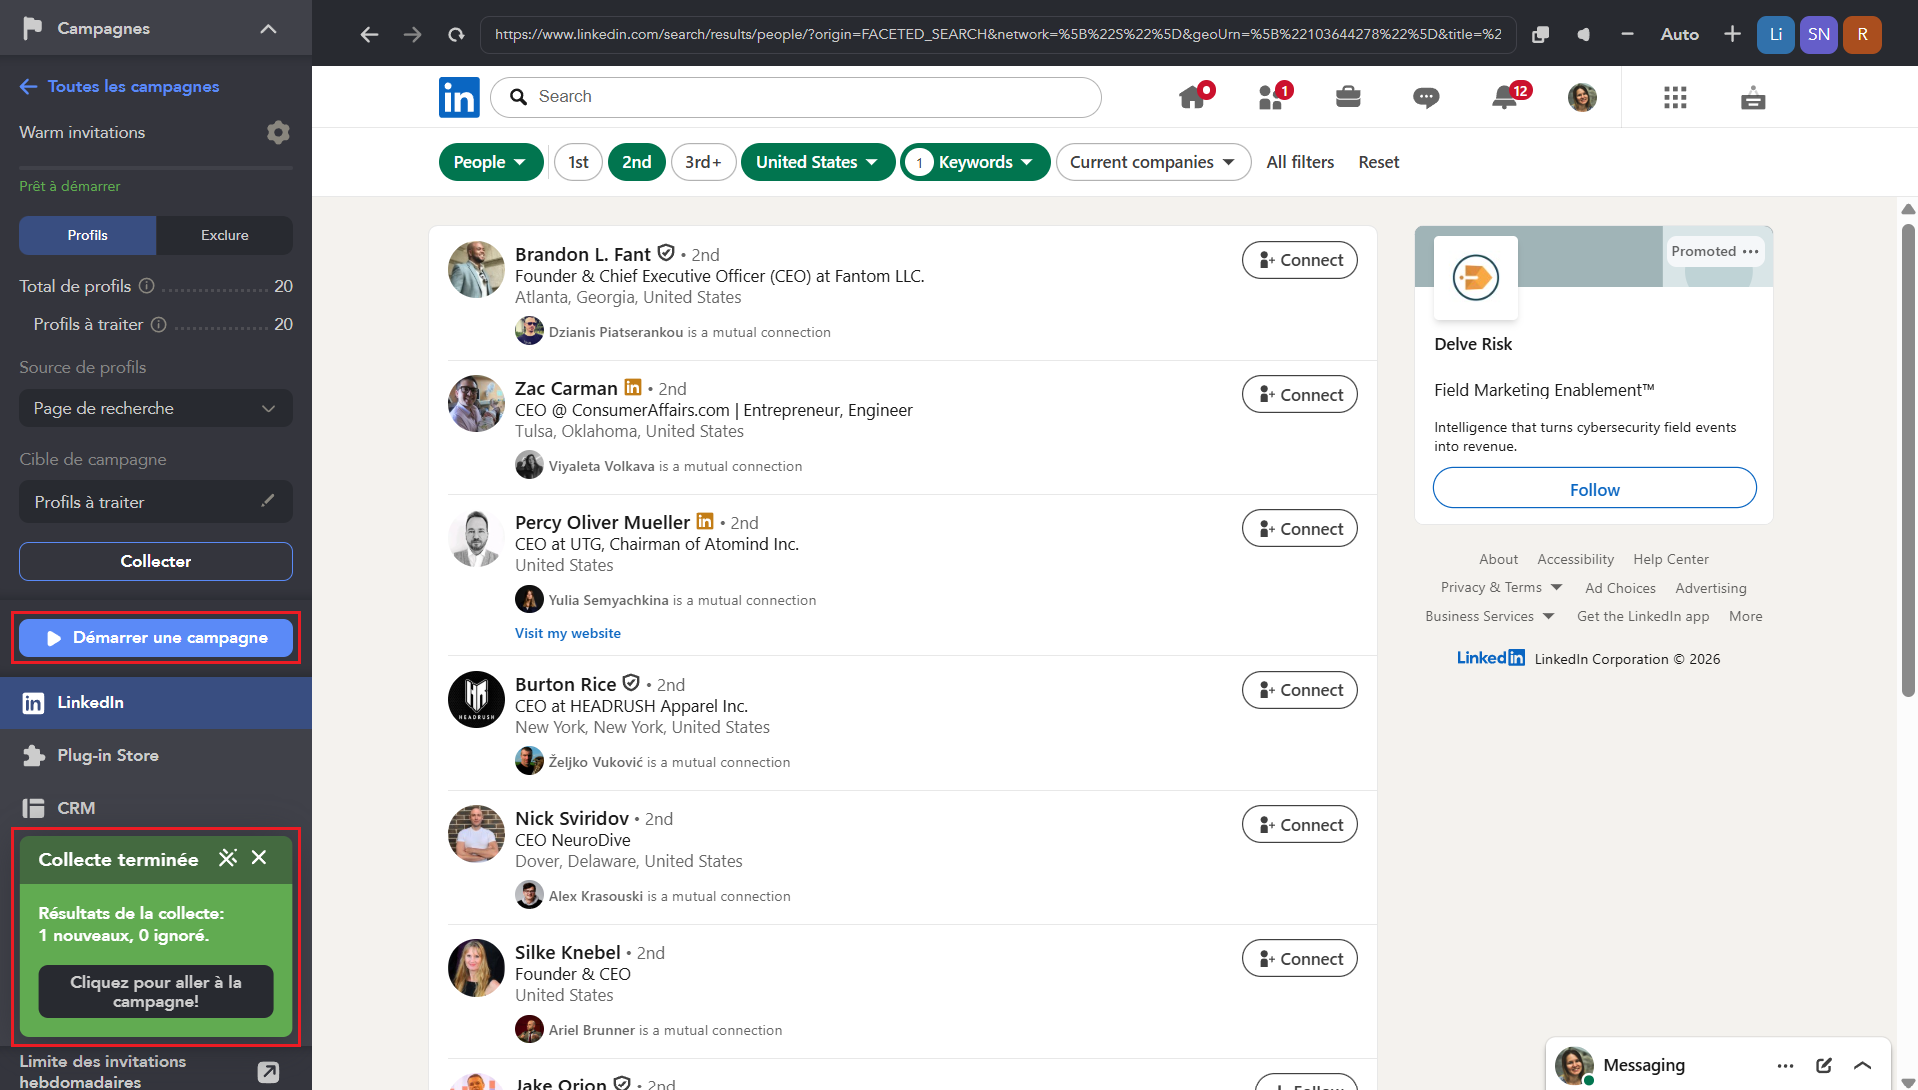Open the Jobs briefcase icon

point(1348,97)
